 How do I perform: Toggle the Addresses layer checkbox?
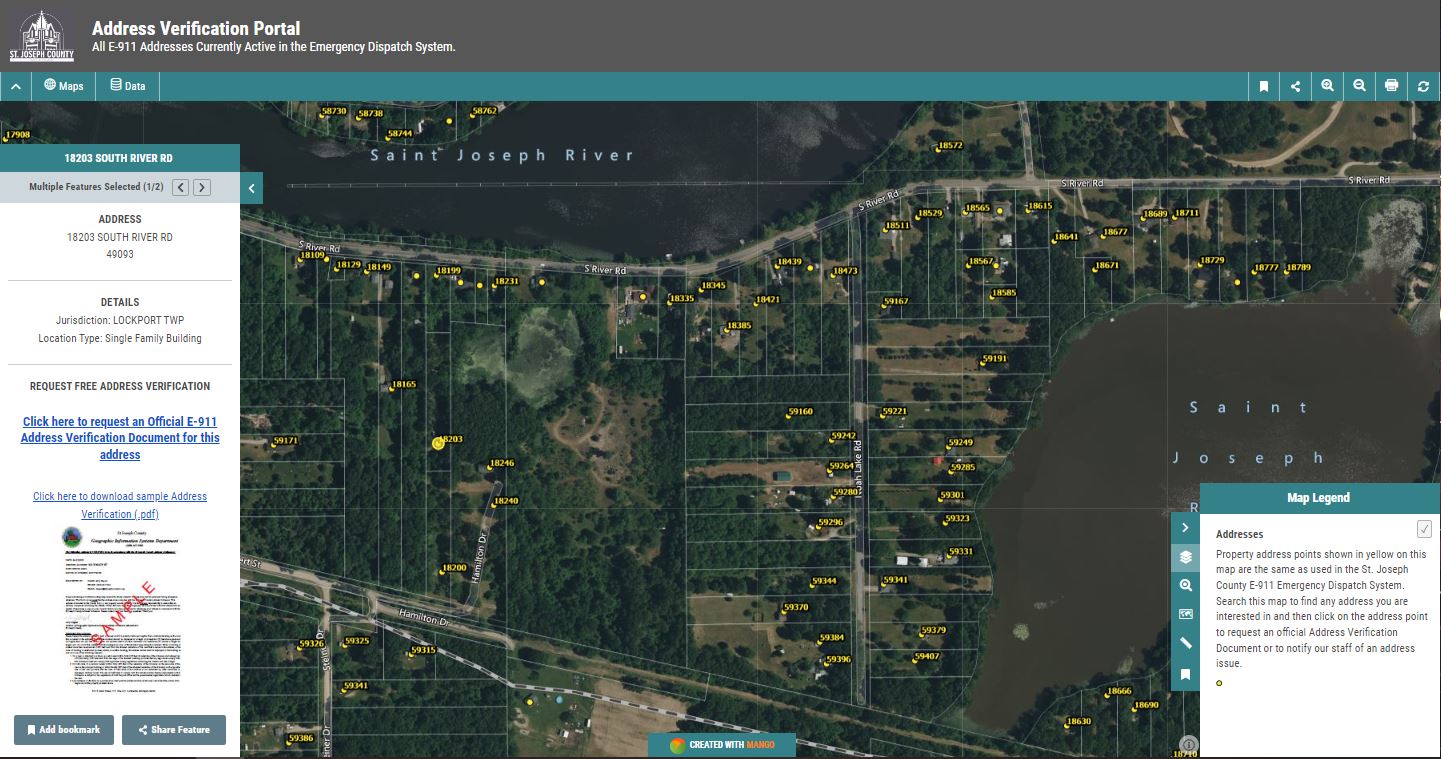pos(1424,529)
